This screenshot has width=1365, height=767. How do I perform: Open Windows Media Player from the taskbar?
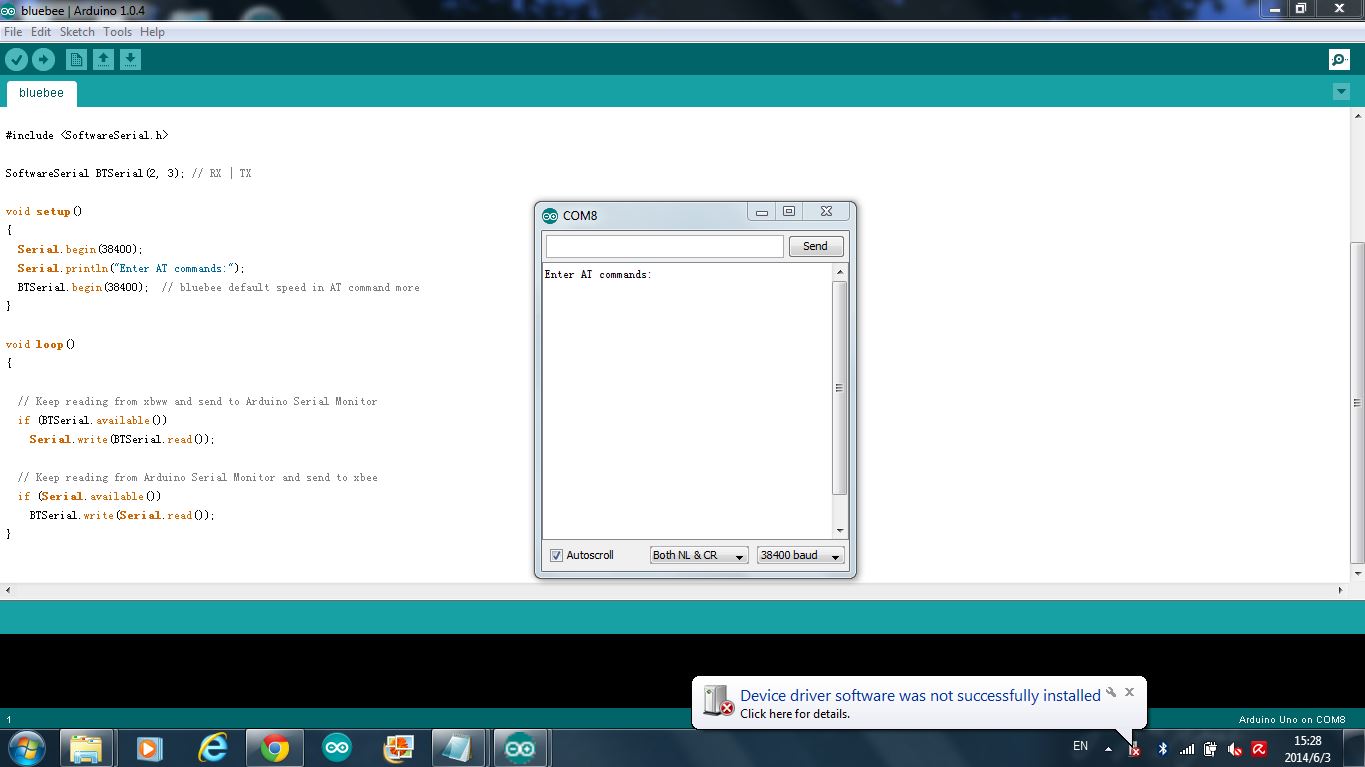coord(149,748)
